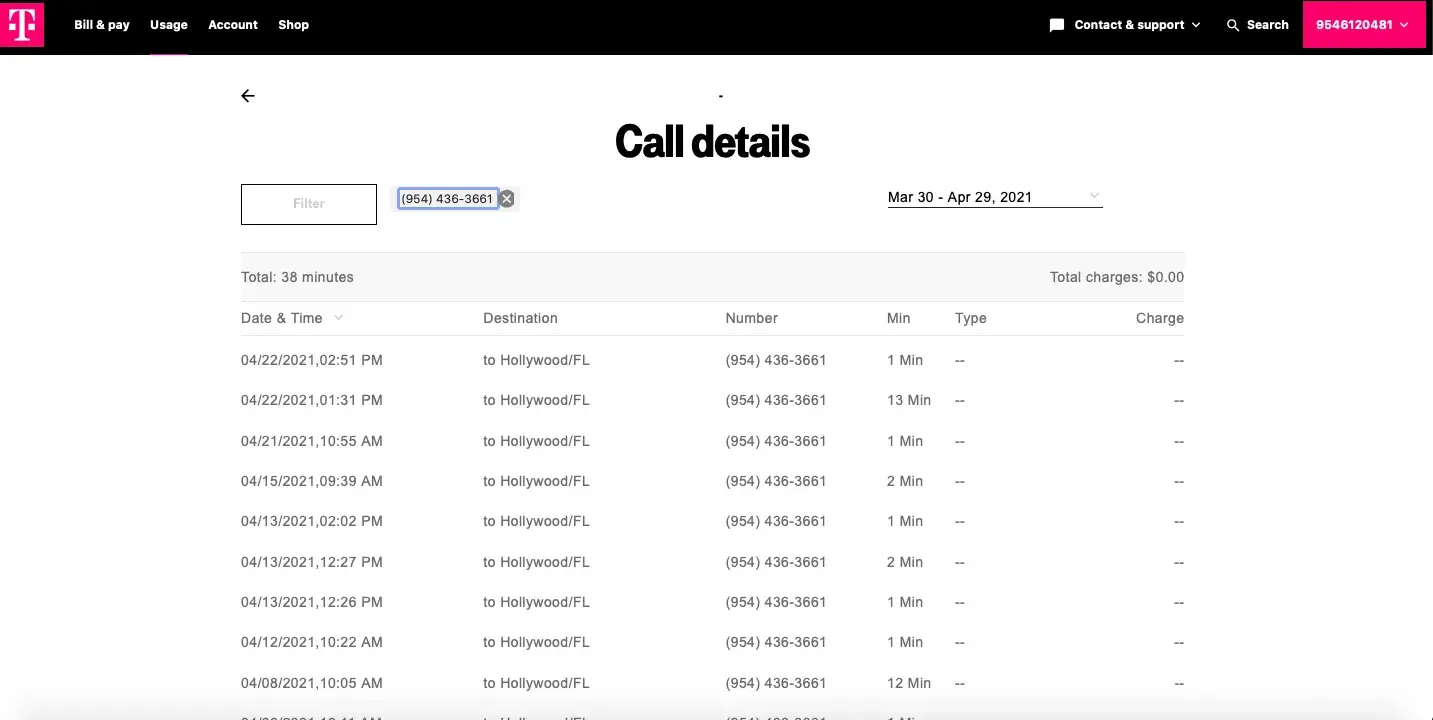
Task: Click the Search link in header
Action: pyautogui.click(x=1267, y=25)
